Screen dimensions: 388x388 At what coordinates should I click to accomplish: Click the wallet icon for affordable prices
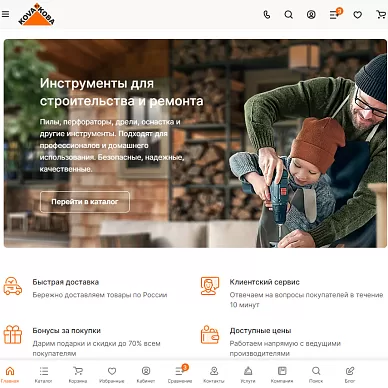pos(210,335)
